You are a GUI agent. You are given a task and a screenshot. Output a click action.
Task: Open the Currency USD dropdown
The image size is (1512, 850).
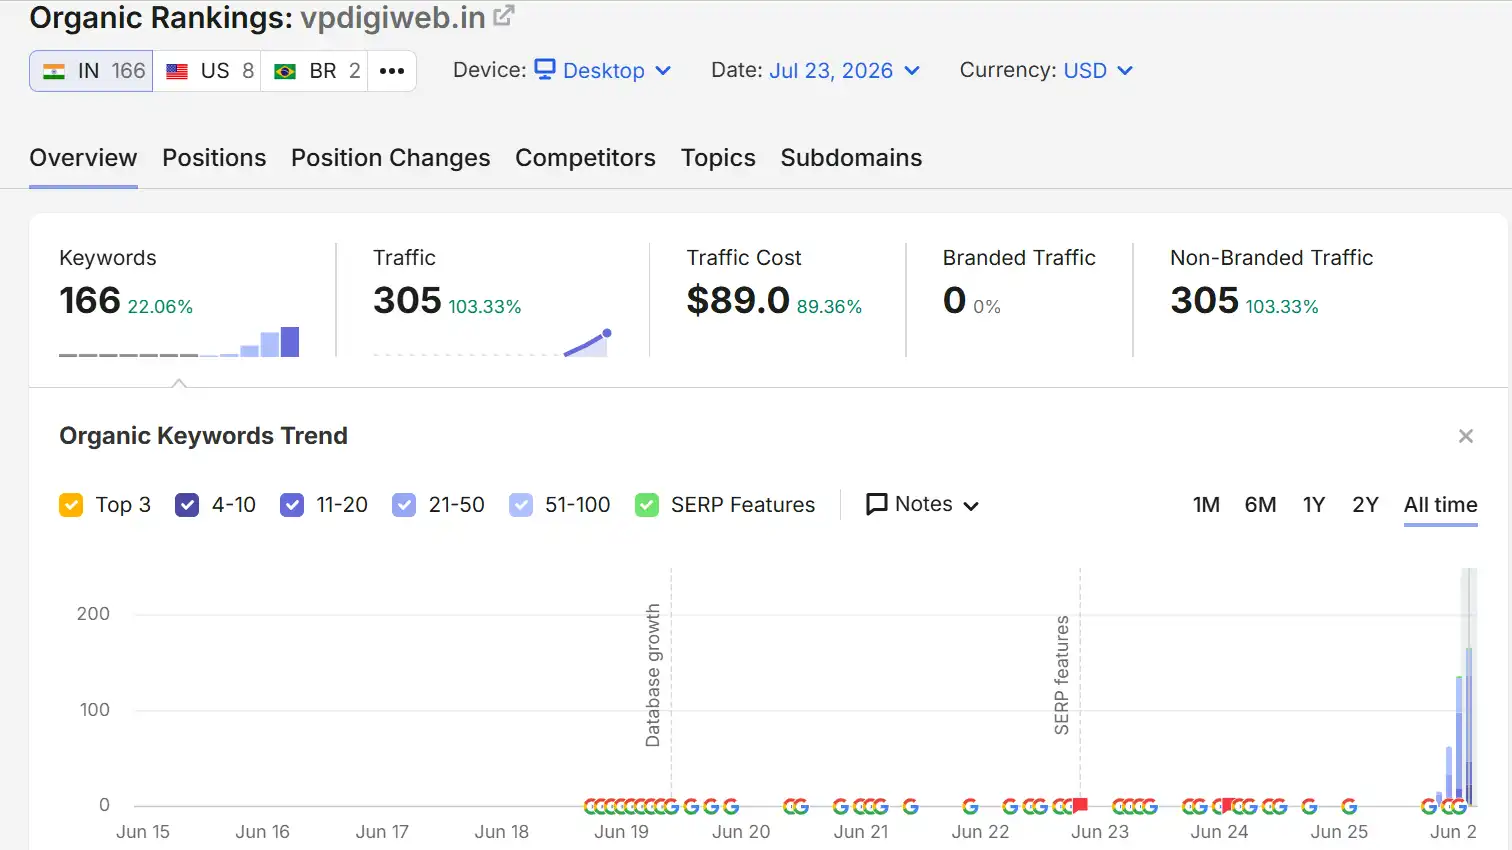point(1098,70)
